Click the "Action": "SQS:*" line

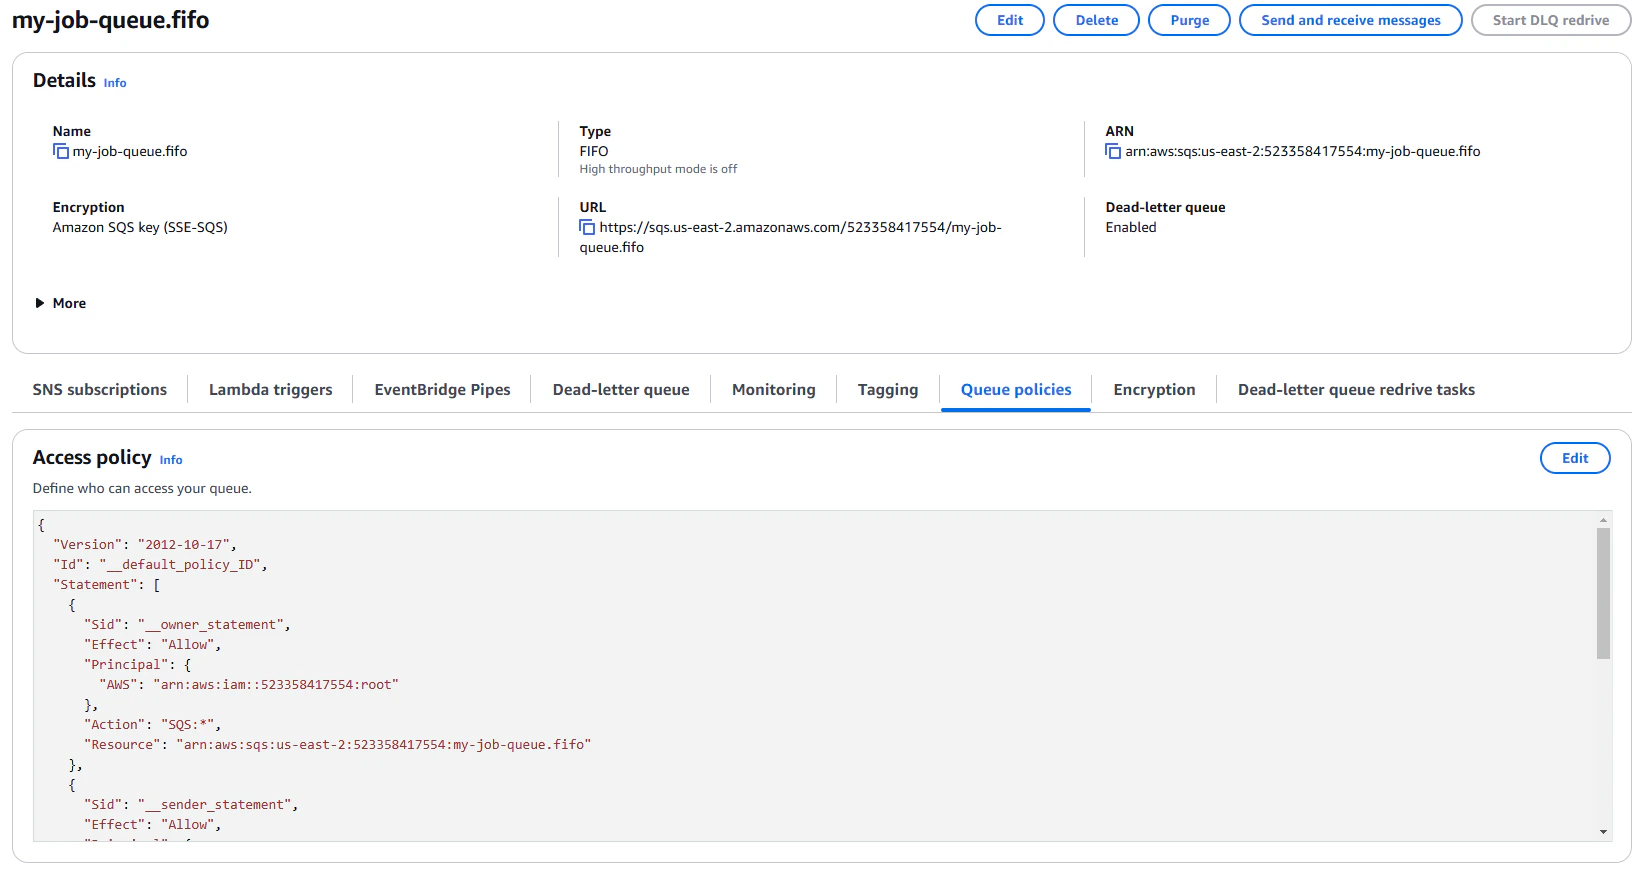coord(153,725)
